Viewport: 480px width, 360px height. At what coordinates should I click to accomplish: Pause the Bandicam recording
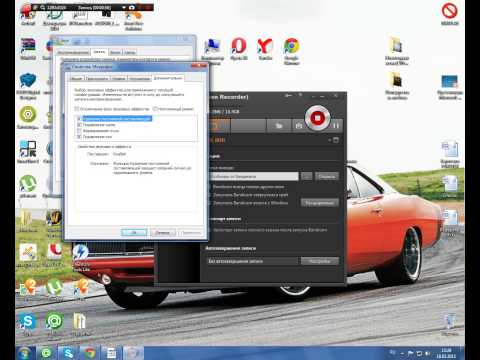pyautogui.click(x=336, y=125)
